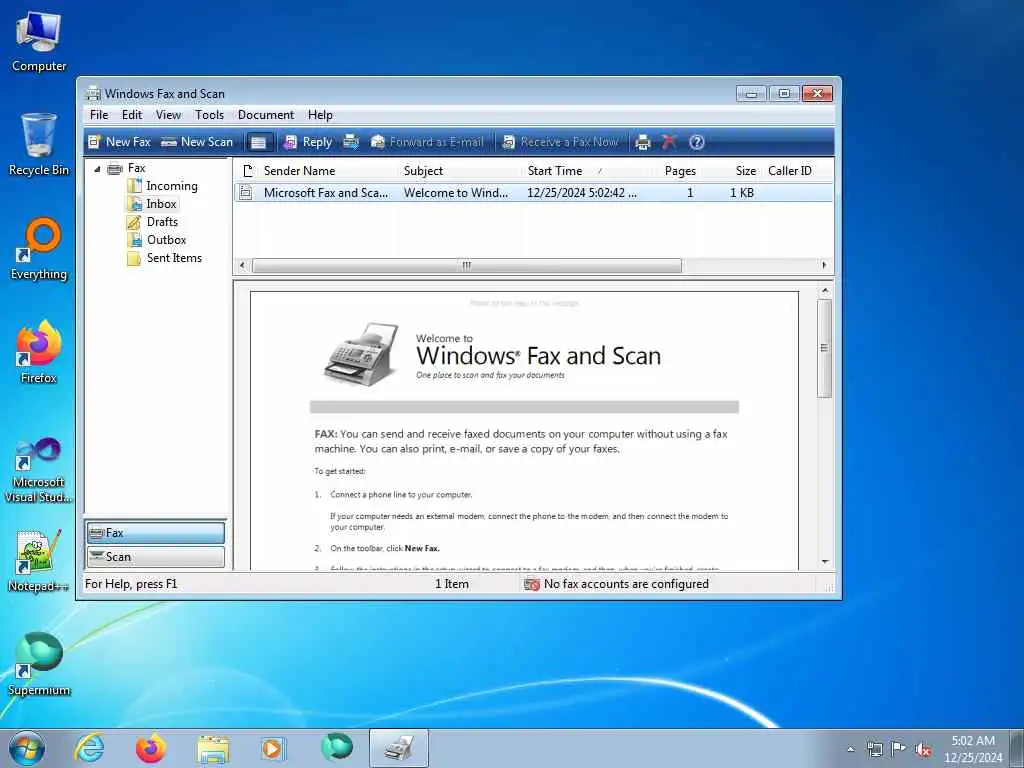
Task: Click the fax item icon in message row
Action: 246,193
